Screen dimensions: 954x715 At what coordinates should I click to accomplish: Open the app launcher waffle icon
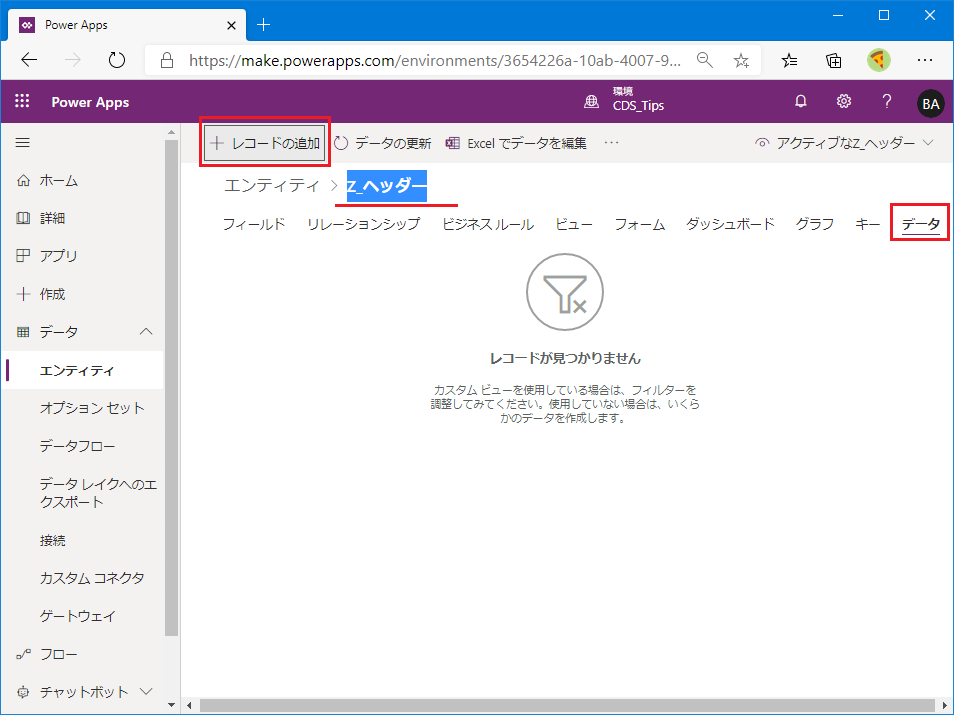coord(22,101)
